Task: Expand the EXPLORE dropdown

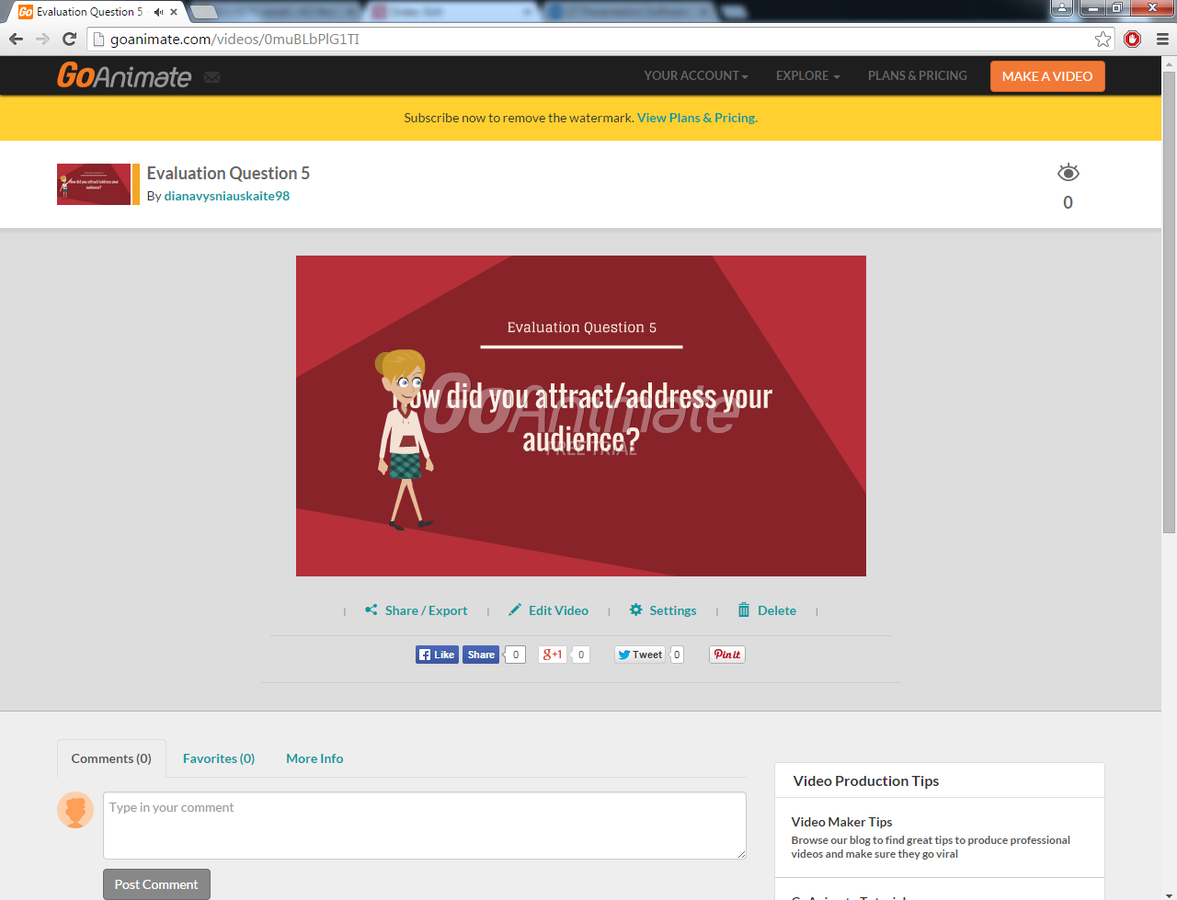Action: pos(808,76)
